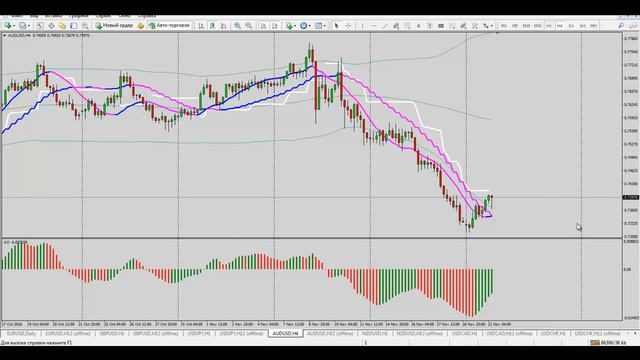Screen dimensions: 640x360
Task: Open the Strategy Tester icon
Action: point(85,26)
